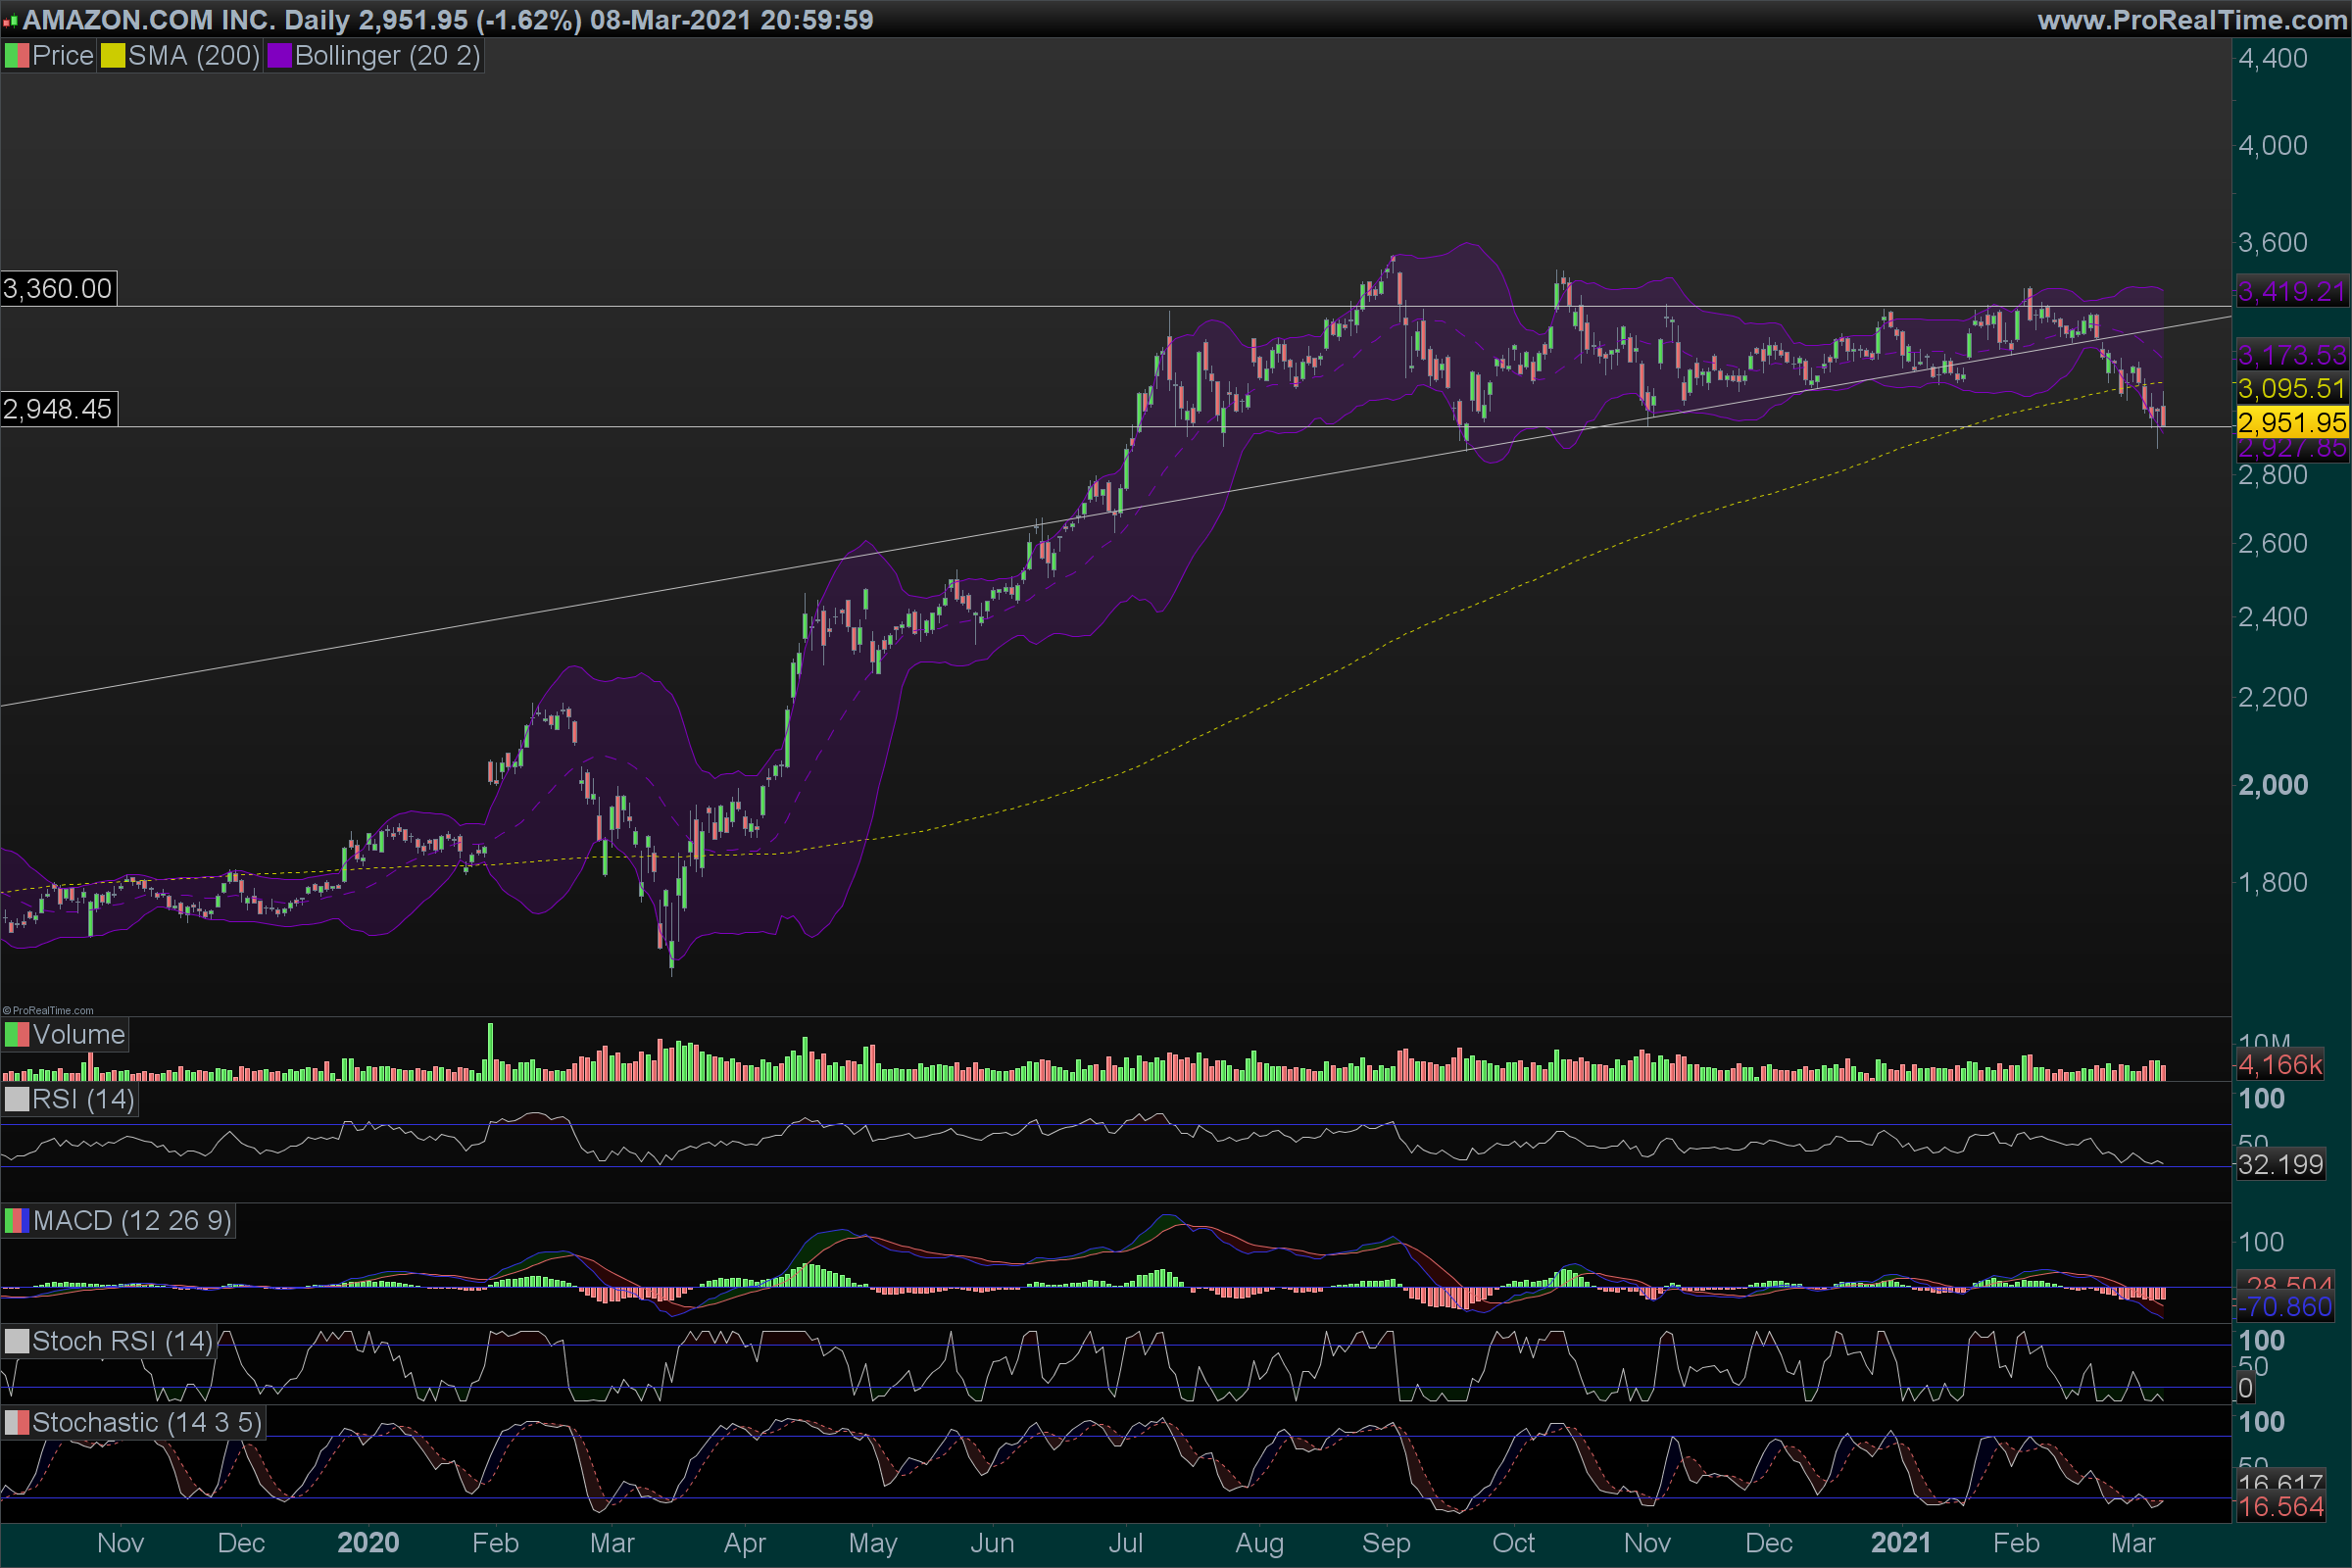Image resolution: width=2352 pixels, height=1568 pixels.
Task: Click the green-red Price legend icon
Action: point(17,56)
